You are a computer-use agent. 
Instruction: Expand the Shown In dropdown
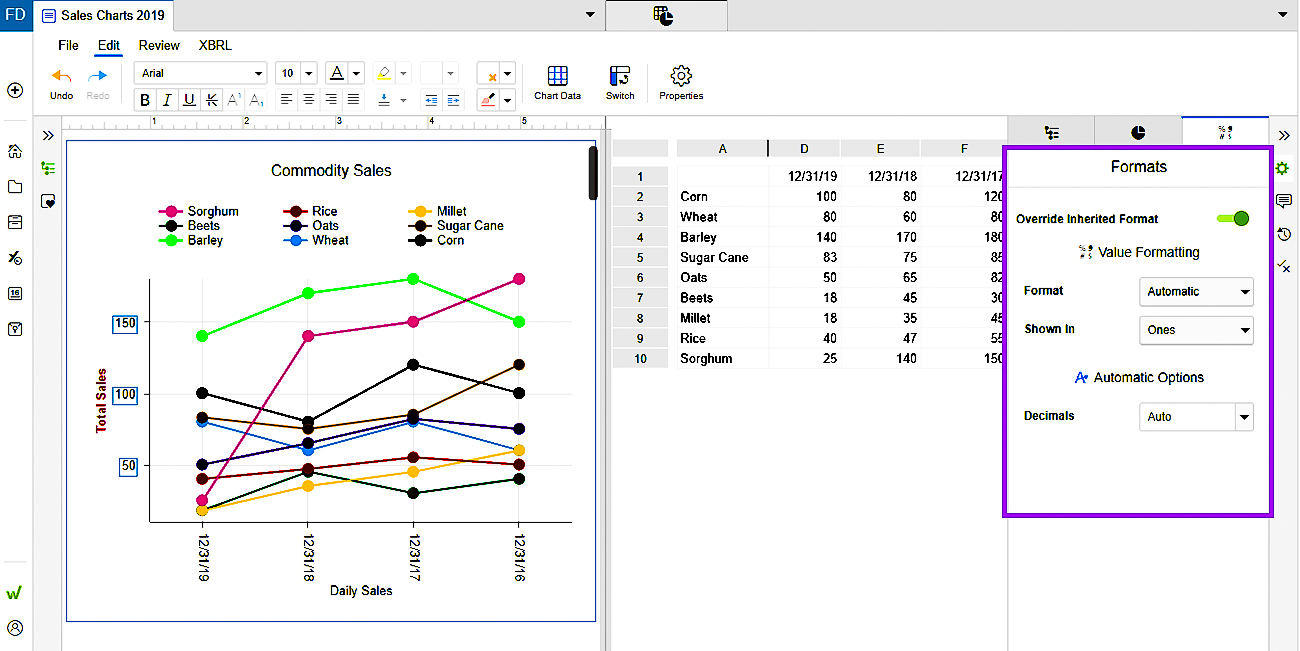click(x=1196, y=330)
